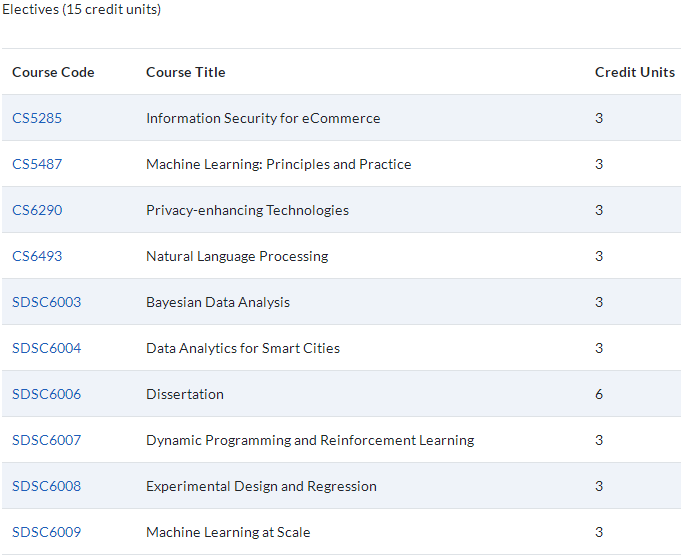Open the SDSC6007 course link
Viewport: 681px width, 555px height.
click(x=46, y=440)
